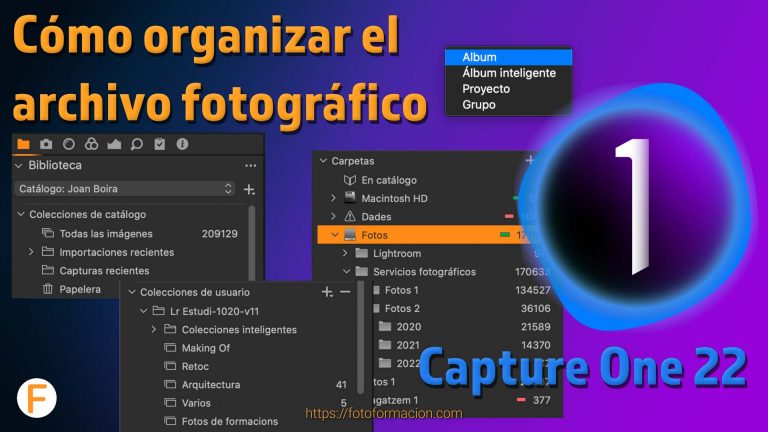Screen dimensions: 768x432
Task: Collapse the Fotos volume
Action: pos(335,235)
